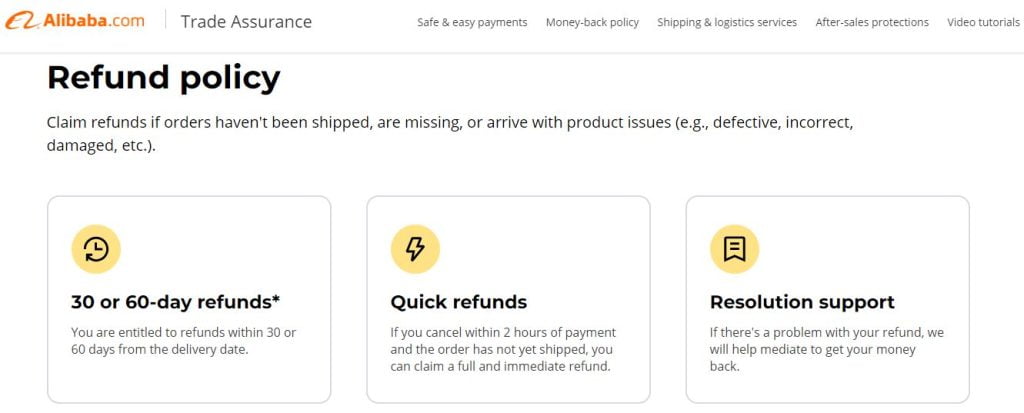Image resolution: width=1024 pixels, height=413 pixels.
Task: Click the 30 or 60 days description text
Action: [183, 341]
